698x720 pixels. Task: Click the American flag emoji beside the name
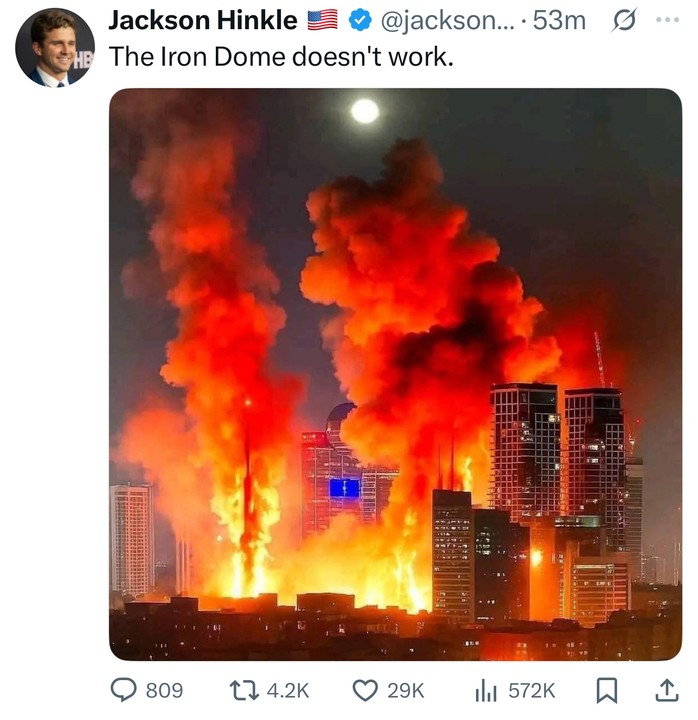point(322,20)
